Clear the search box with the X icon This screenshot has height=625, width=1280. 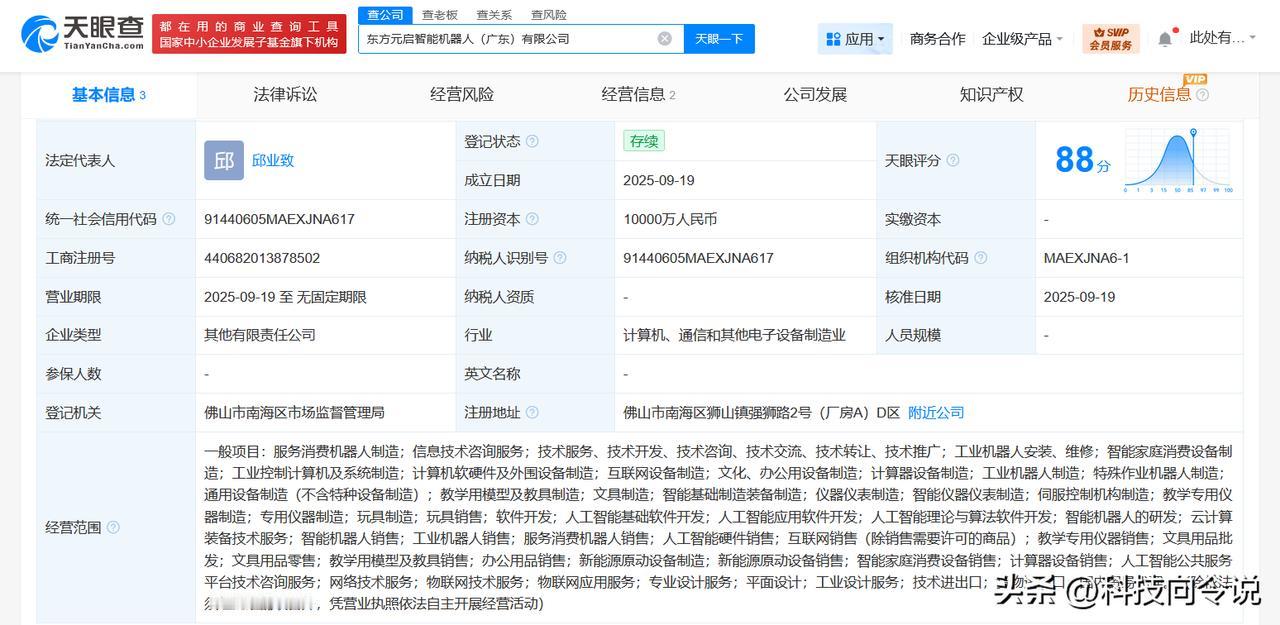664,39
